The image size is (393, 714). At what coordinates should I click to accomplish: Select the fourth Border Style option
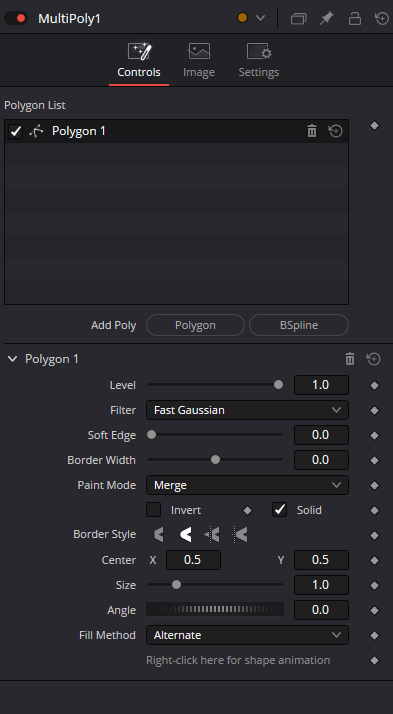[x=240, y=535]
